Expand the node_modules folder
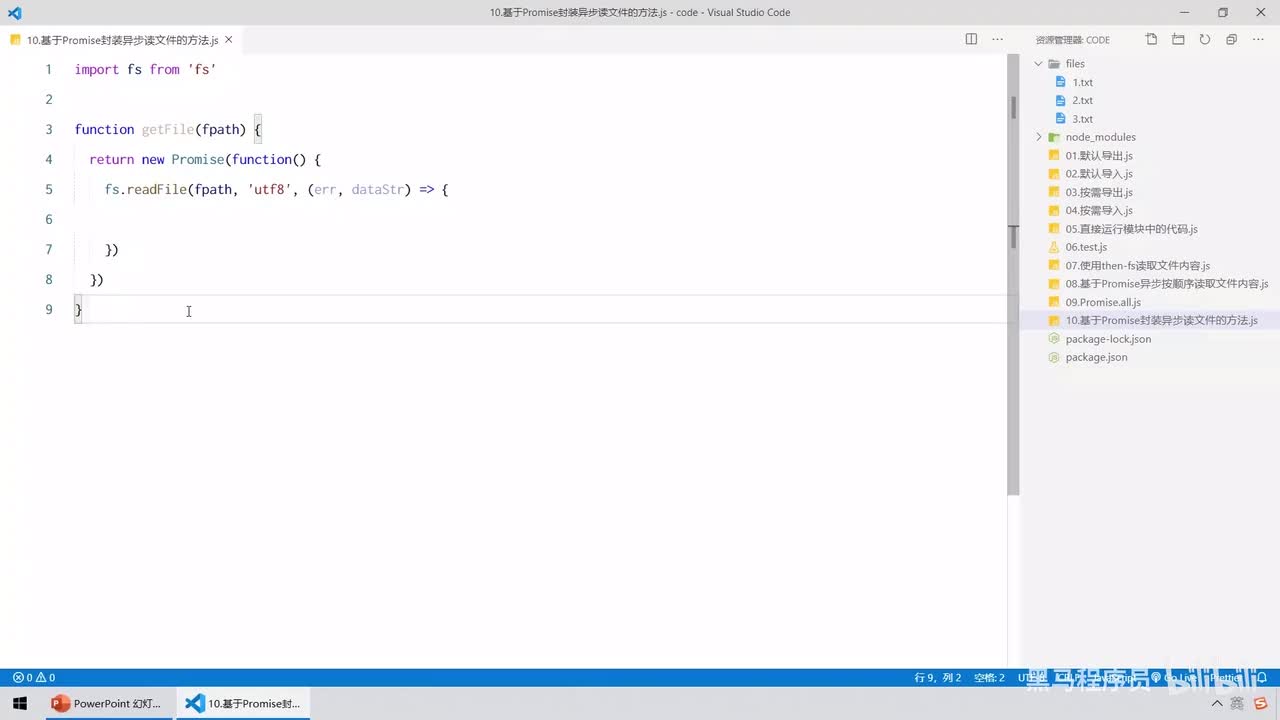 [x=1038, y=137]
